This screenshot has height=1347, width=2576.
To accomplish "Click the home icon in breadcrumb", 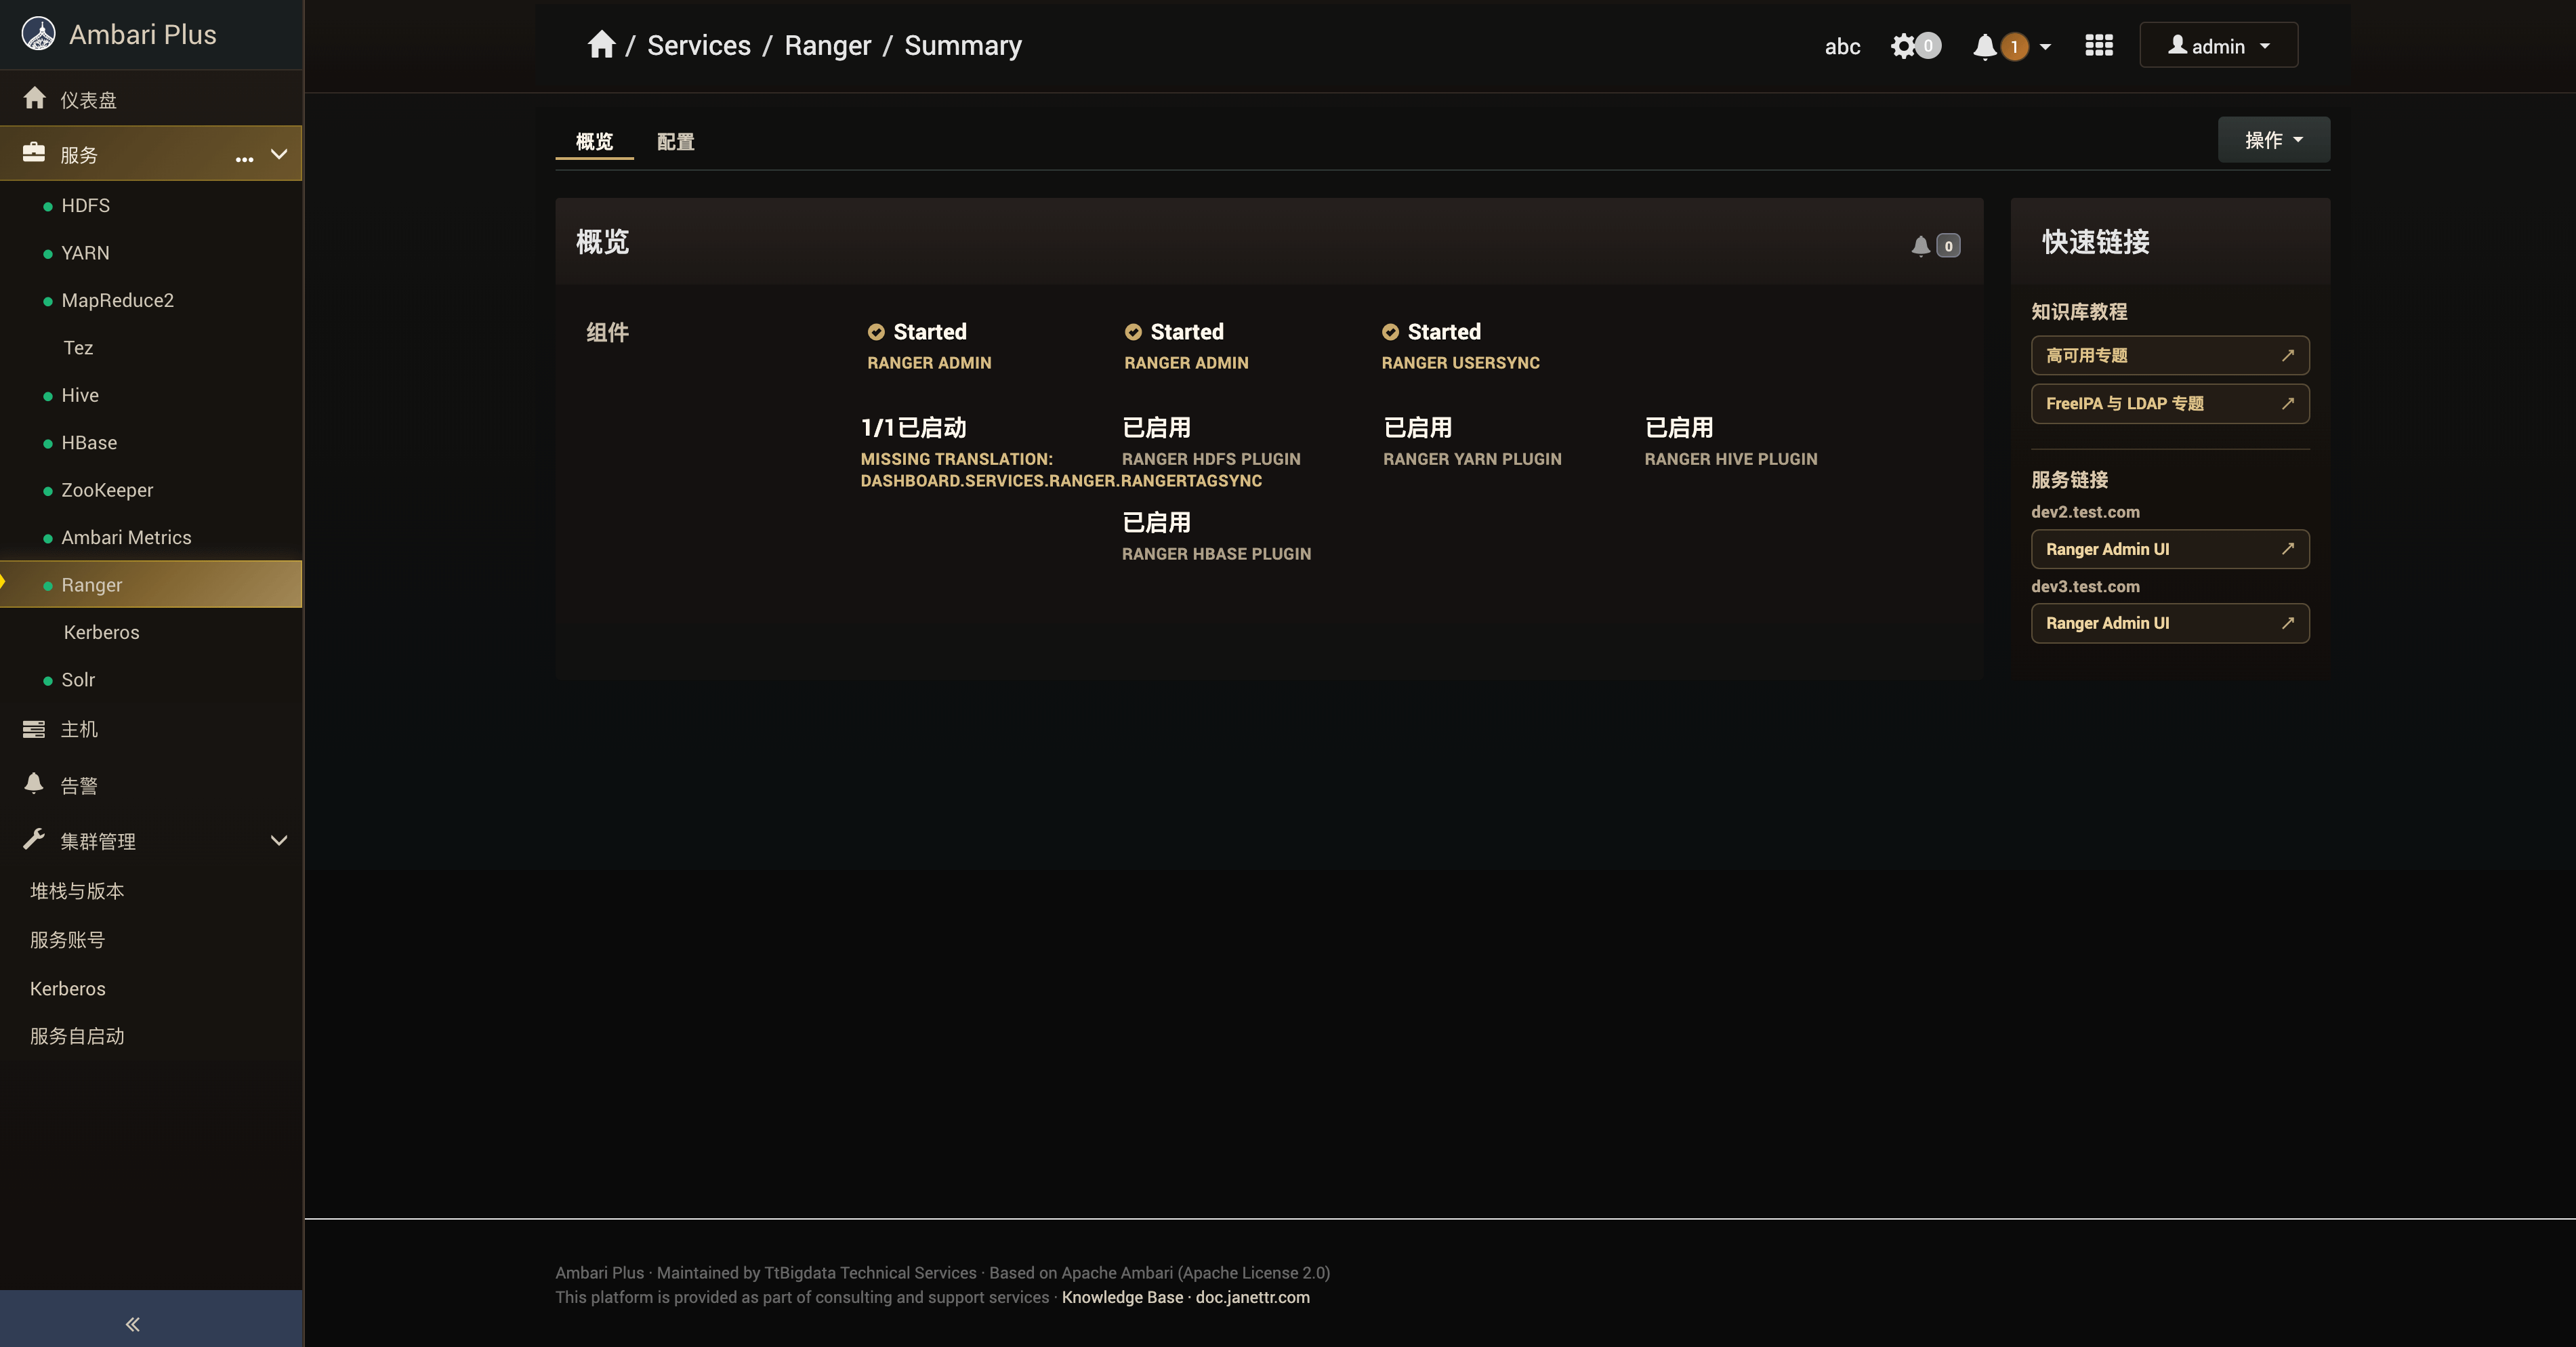I will (601, 45).
